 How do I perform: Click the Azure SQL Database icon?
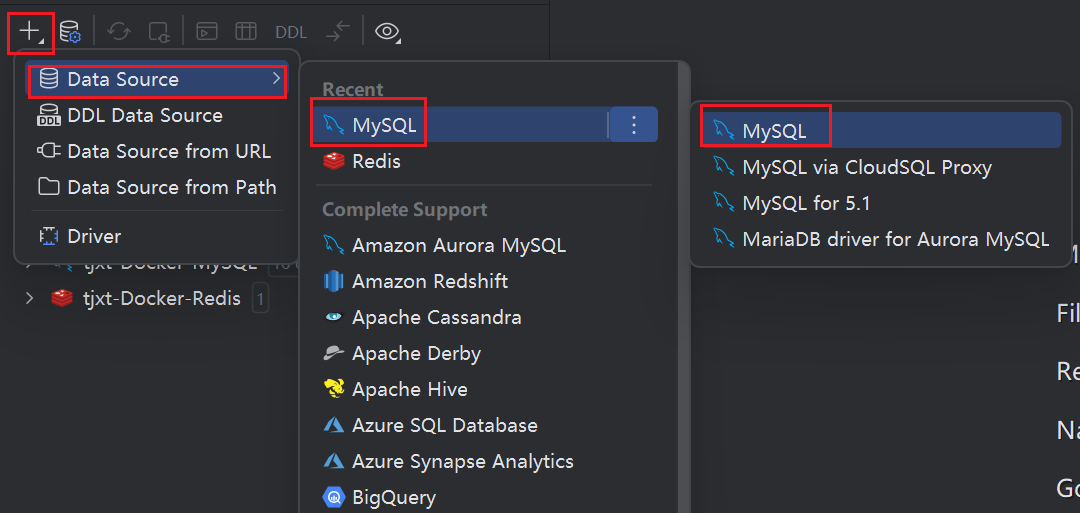[333, 426]
